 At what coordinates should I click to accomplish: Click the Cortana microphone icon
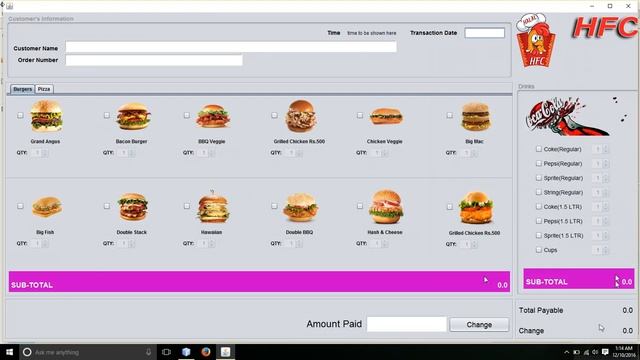(149, 352)
